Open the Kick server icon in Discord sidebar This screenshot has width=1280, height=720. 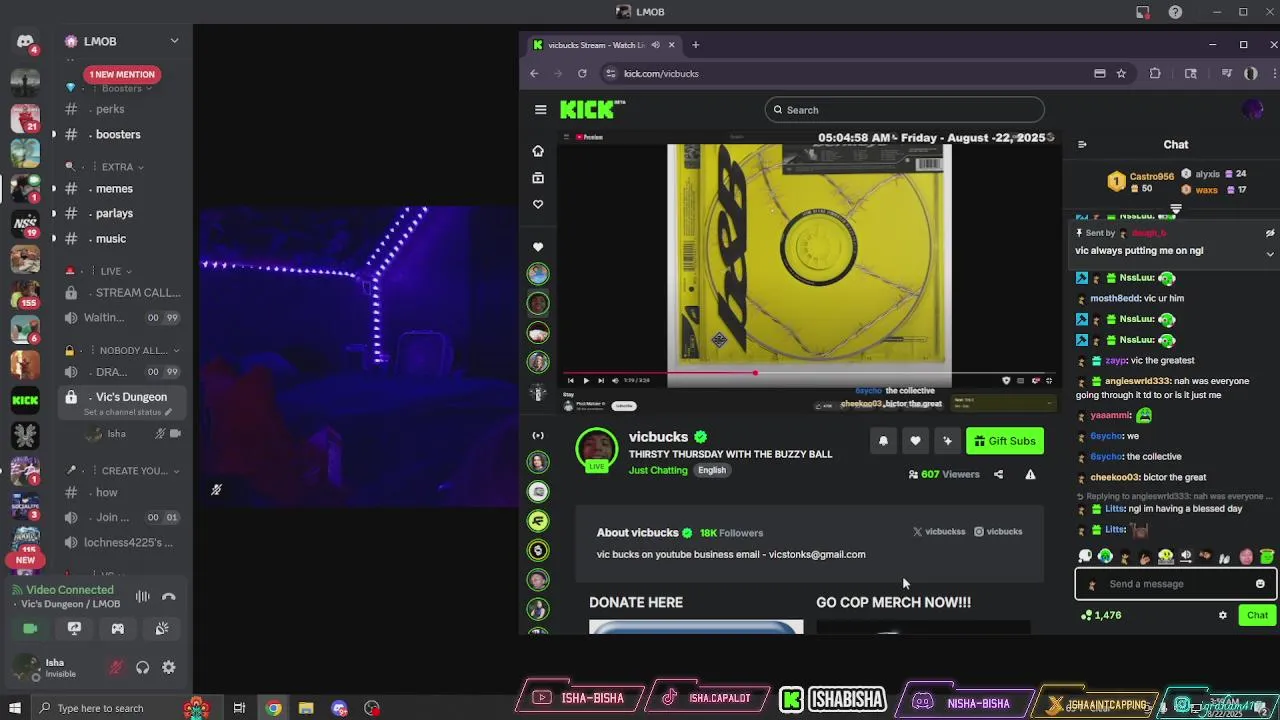tap(25, 400)
